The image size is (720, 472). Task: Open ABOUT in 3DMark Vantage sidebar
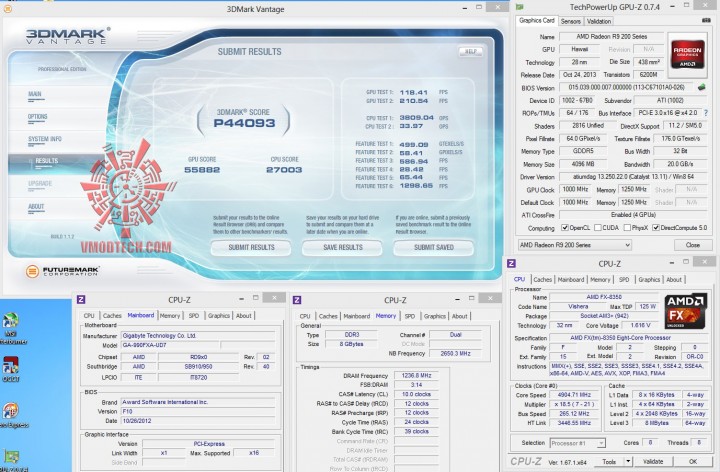pyautogui.click(x=36, y=207)
